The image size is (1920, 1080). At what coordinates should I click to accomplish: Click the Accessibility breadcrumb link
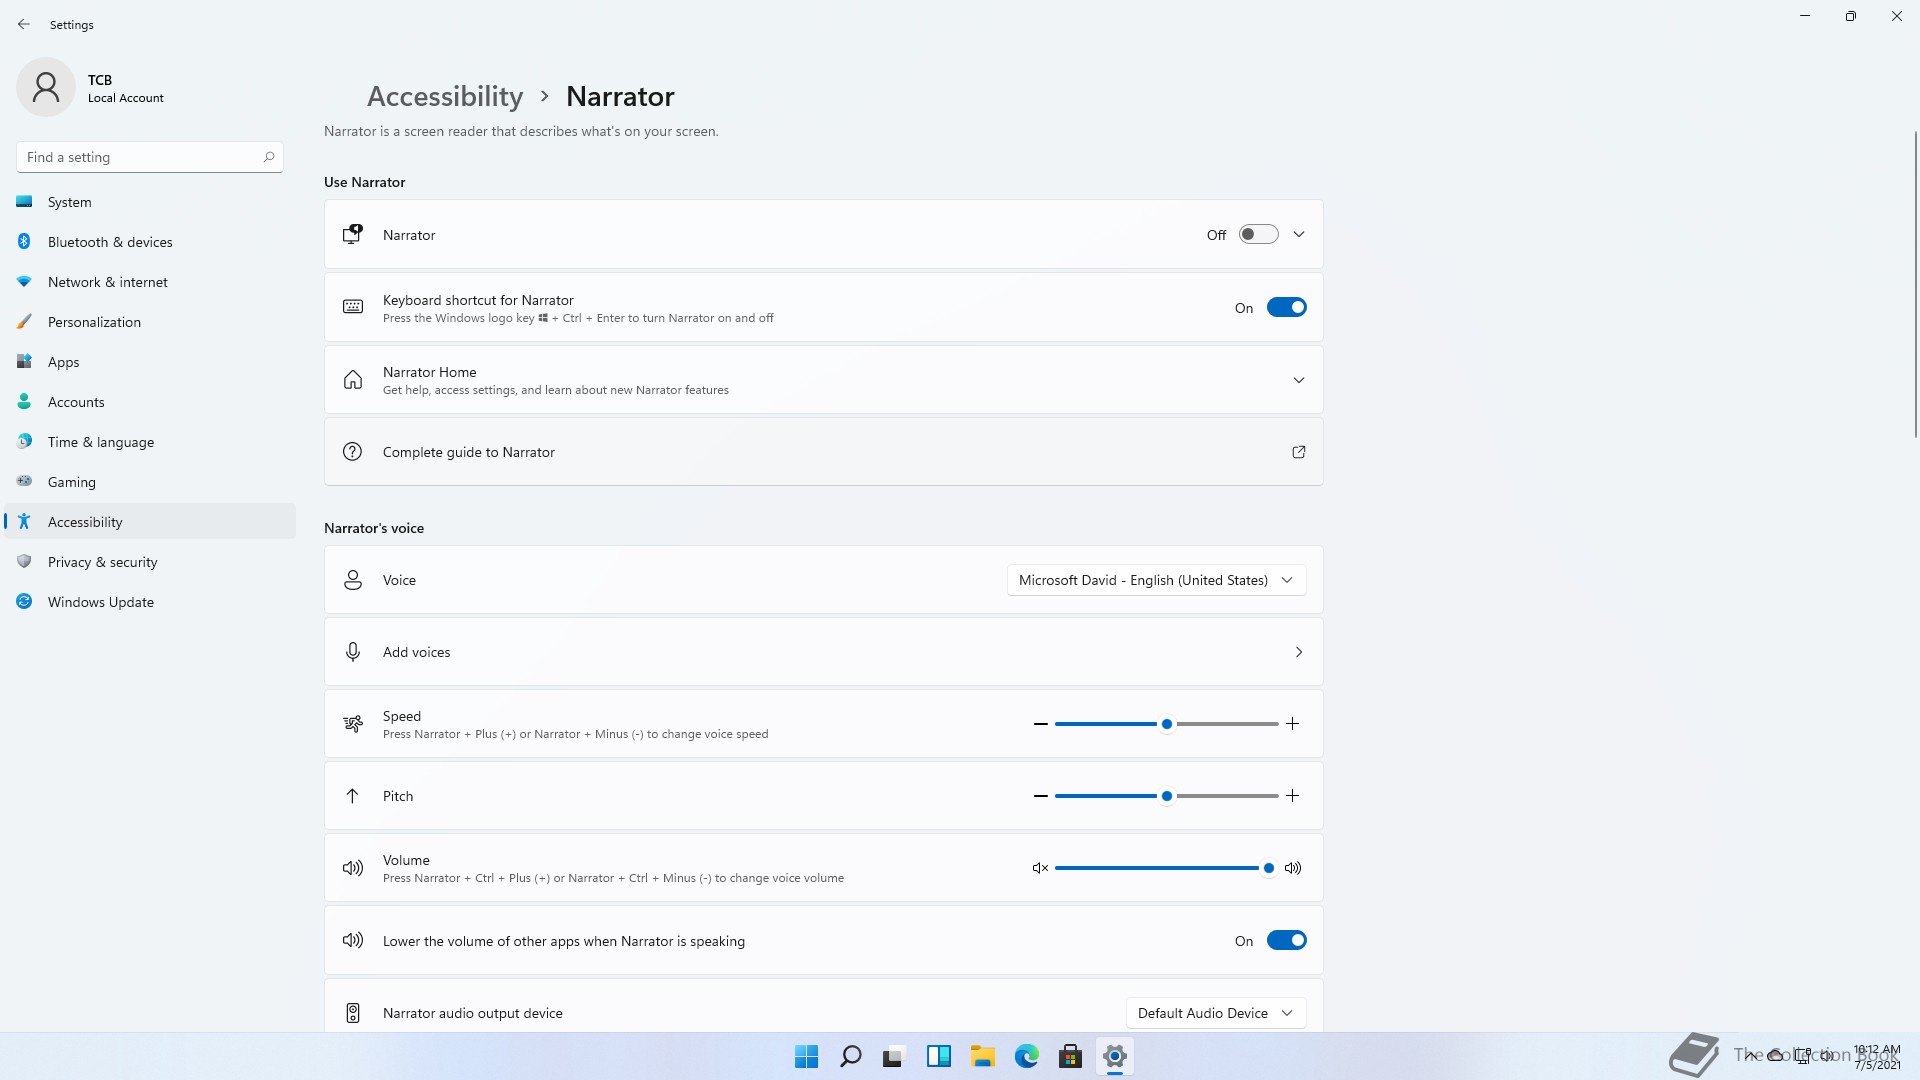tap(445, 96)
